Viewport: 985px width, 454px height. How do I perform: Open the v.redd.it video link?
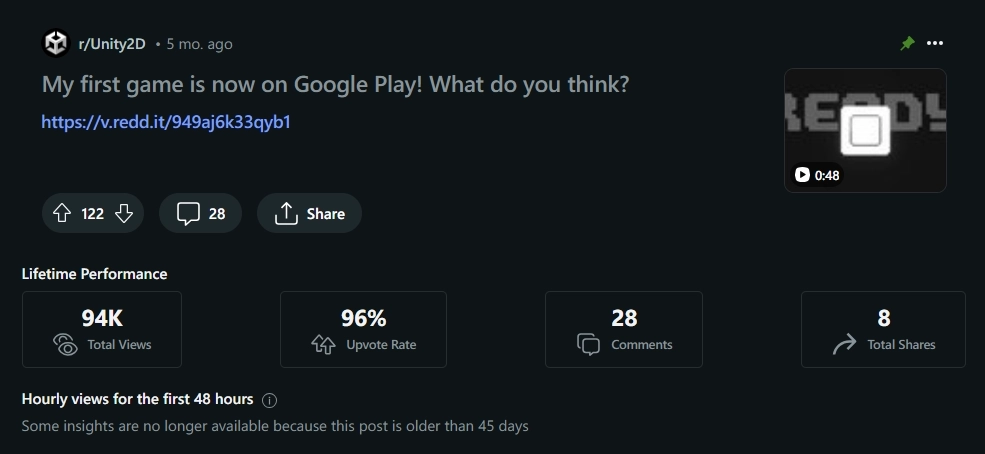click(166, 122)
